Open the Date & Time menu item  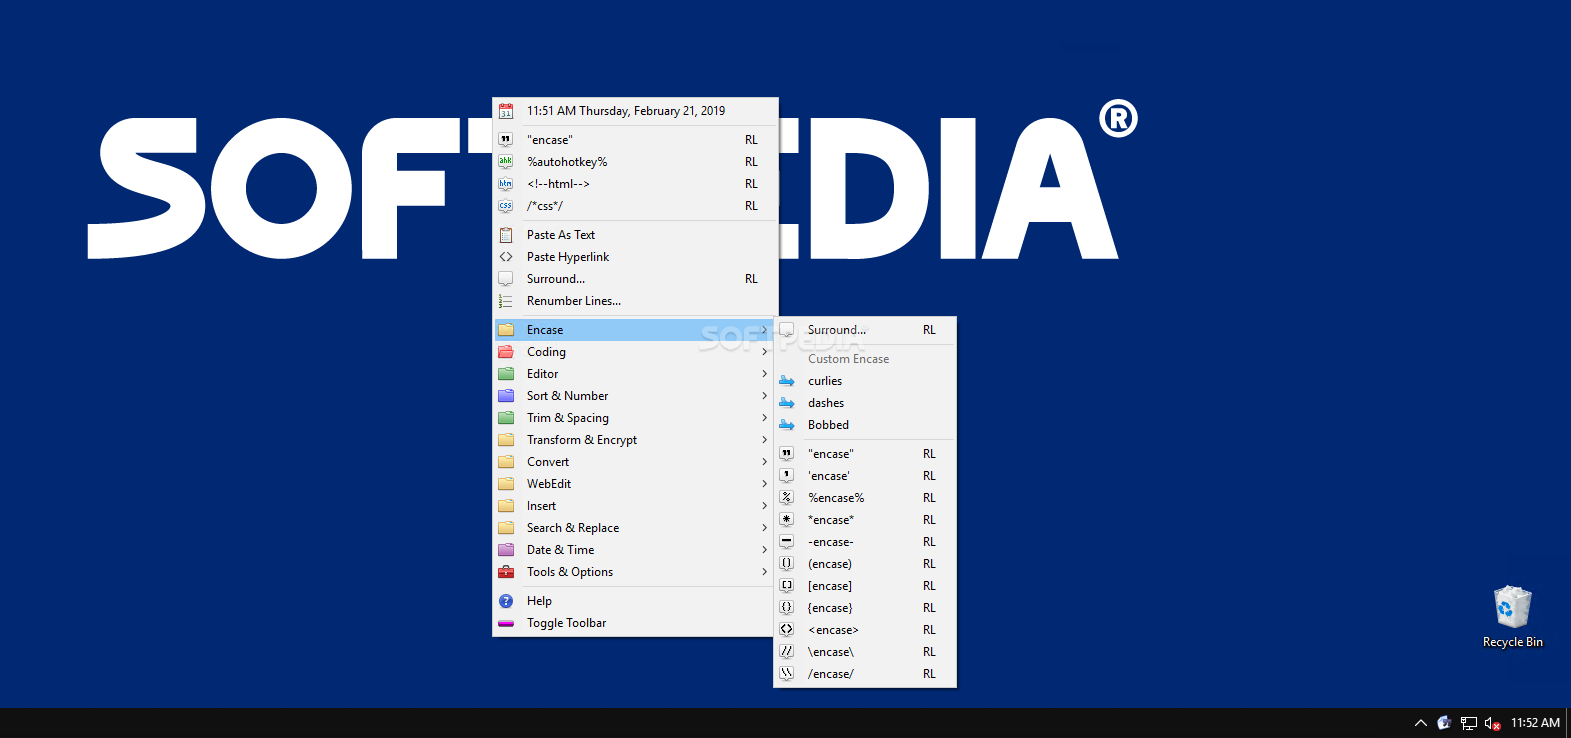point(635,550)
